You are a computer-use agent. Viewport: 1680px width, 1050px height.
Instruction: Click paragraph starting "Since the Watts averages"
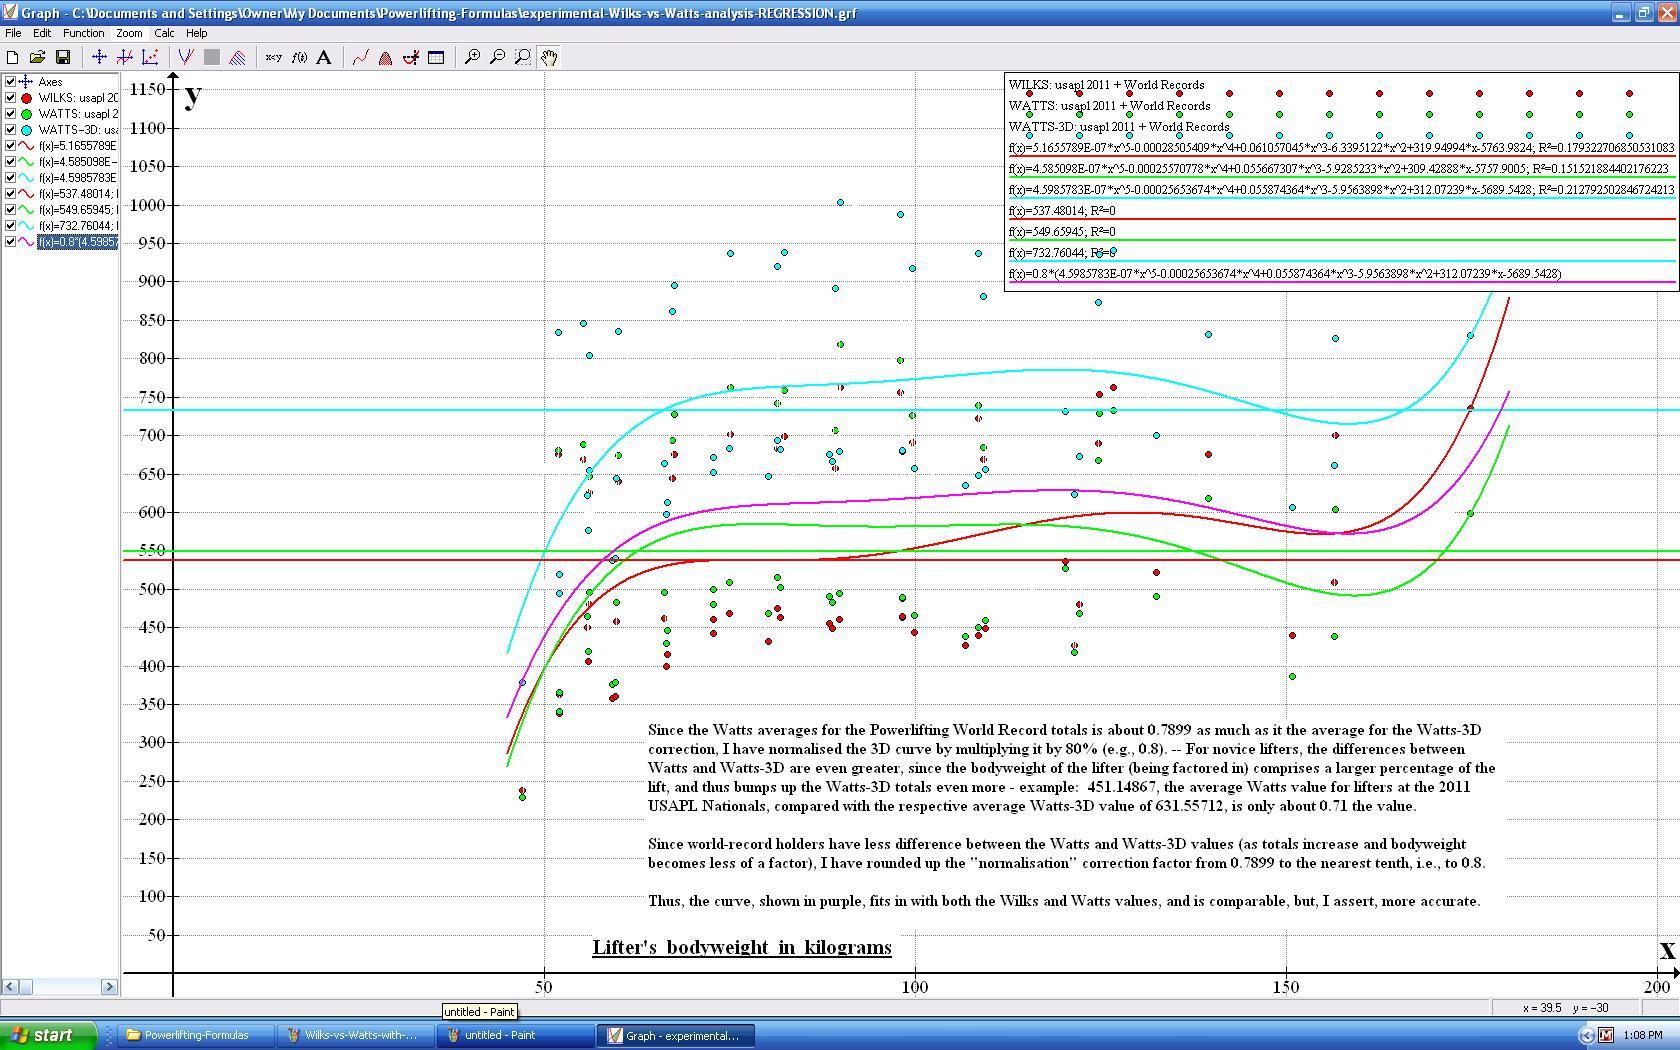point(1071,768)
